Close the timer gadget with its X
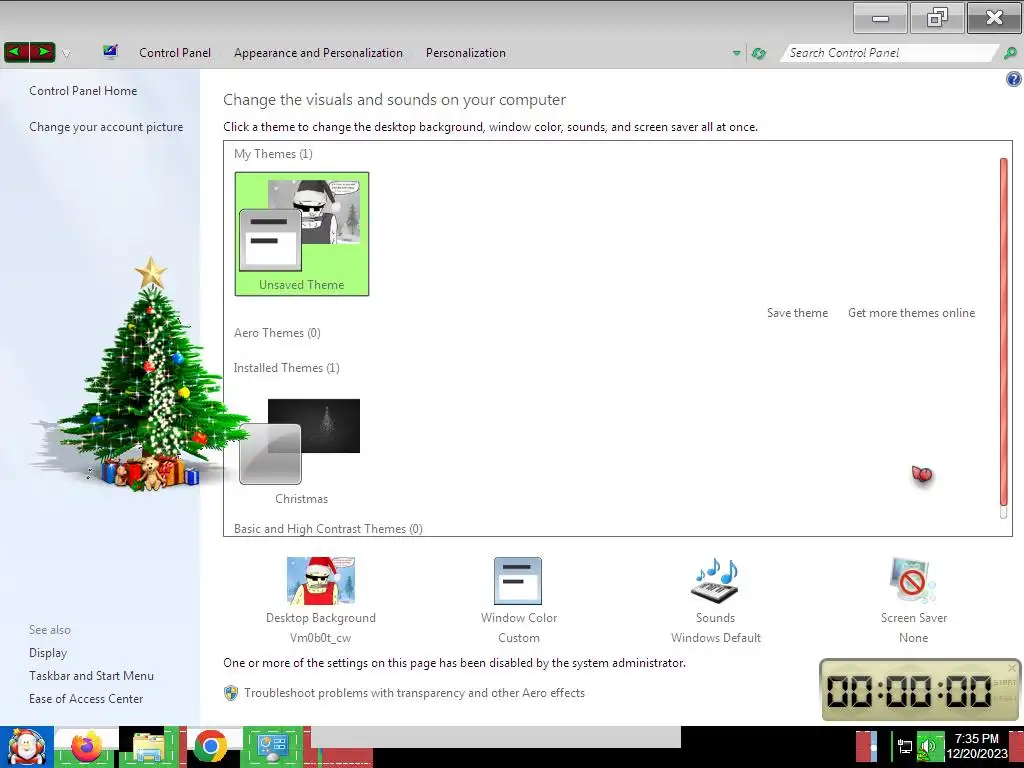 (x=1012, y=667)
